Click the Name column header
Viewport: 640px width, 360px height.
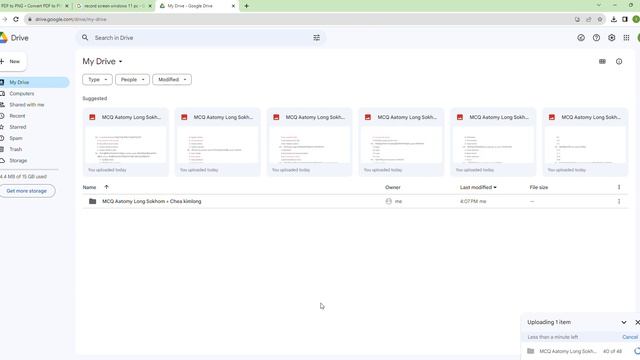(x=89, y=187)
